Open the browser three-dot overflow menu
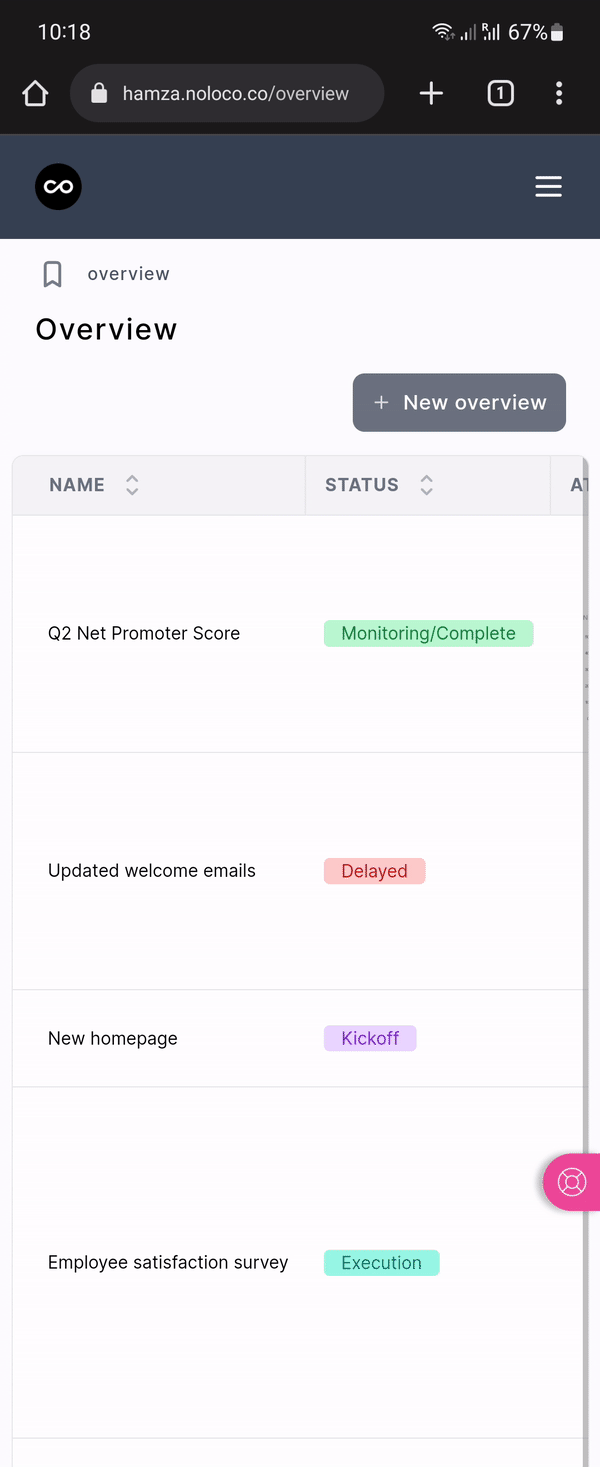The height and width of the screenshot is (1467, 600). click(x=559, y=94)
